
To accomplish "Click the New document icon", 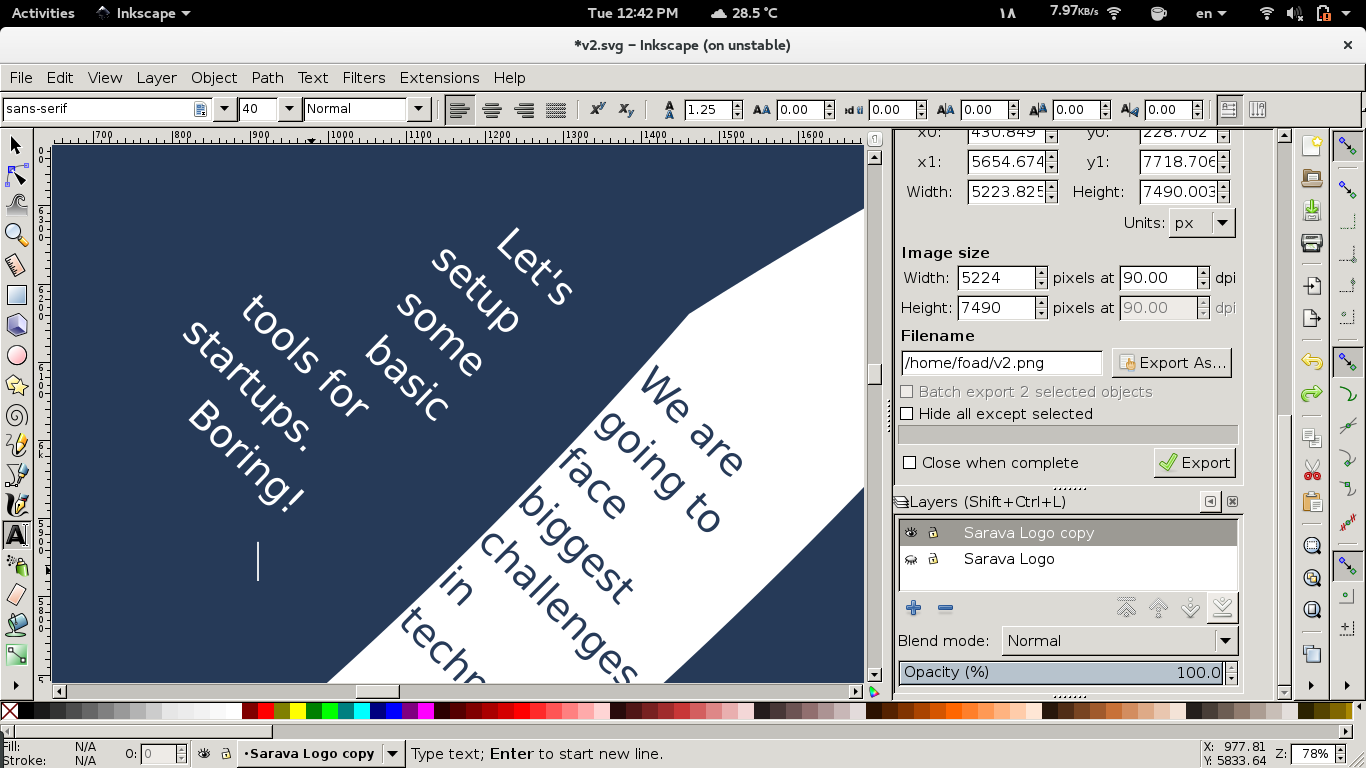I will tap(1312, 147).
